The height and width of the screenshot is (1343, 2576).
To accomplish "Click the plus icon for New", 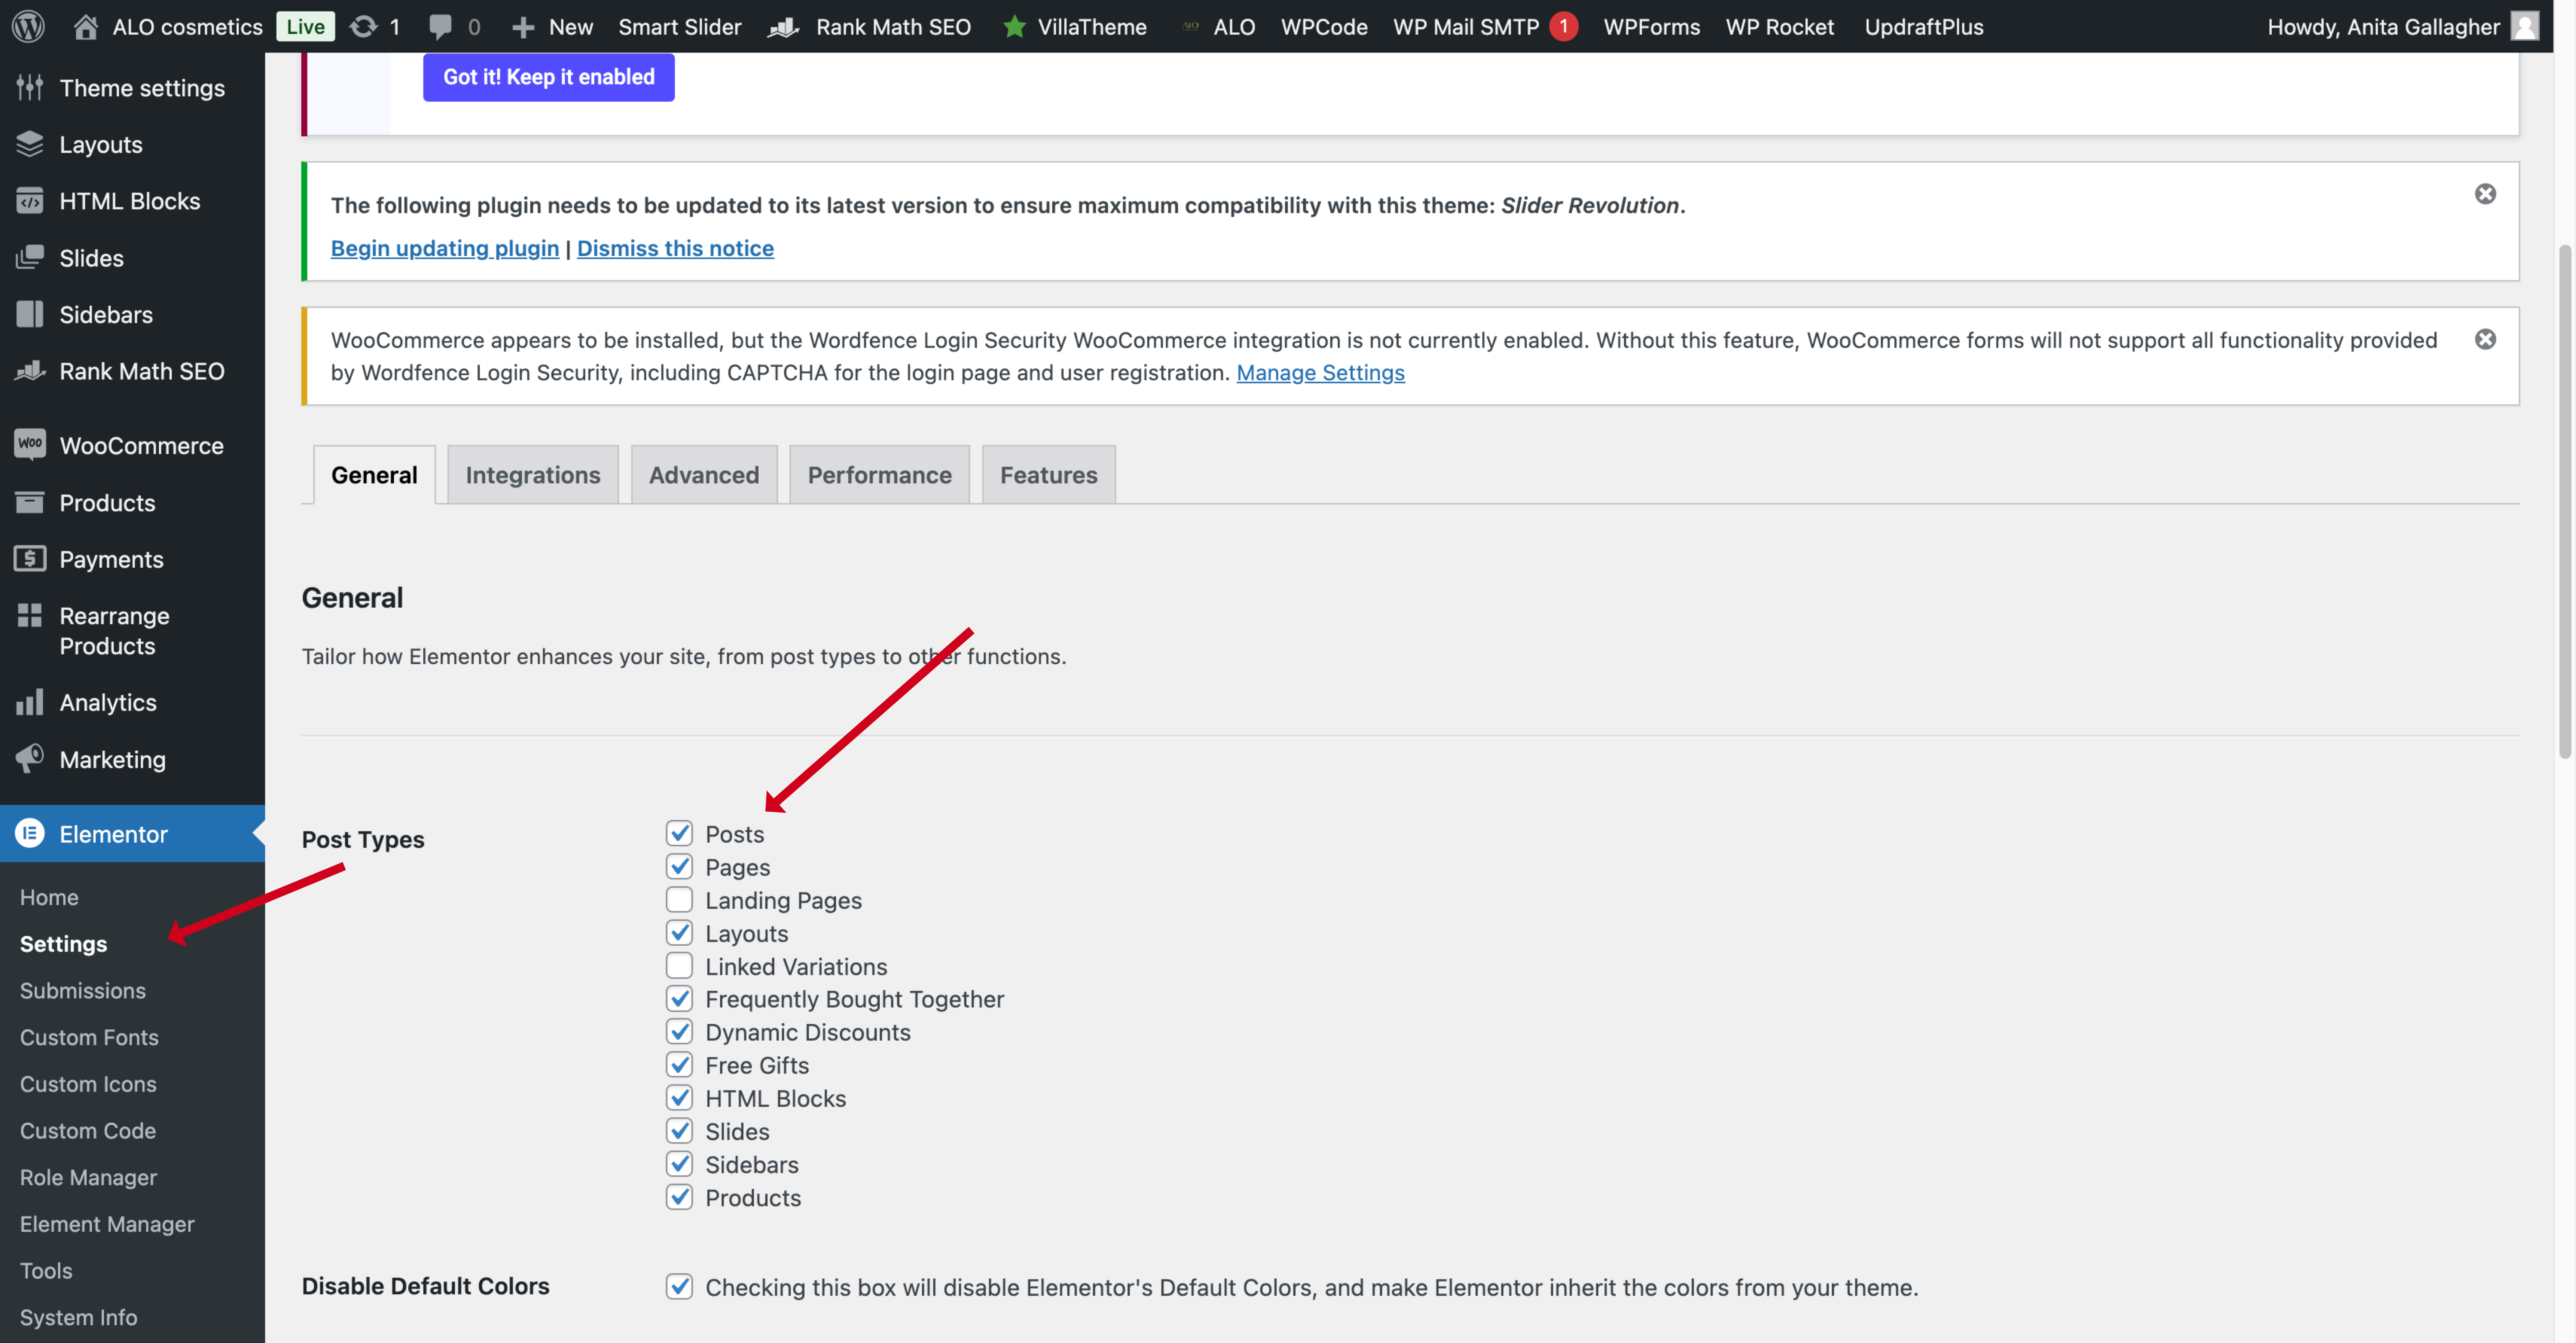I will pos(523,27).
